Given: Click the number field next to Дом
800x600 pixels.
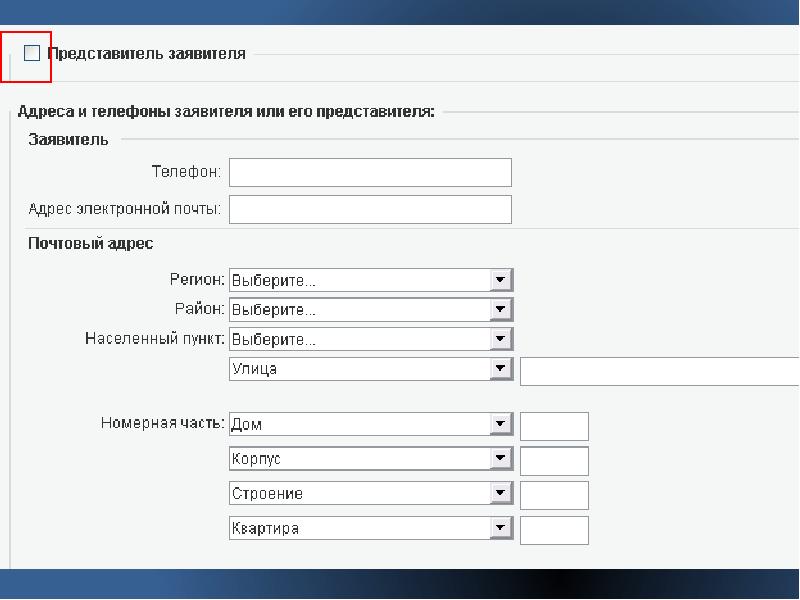Looking at the screenshot, I should click(x=555, y=426).
